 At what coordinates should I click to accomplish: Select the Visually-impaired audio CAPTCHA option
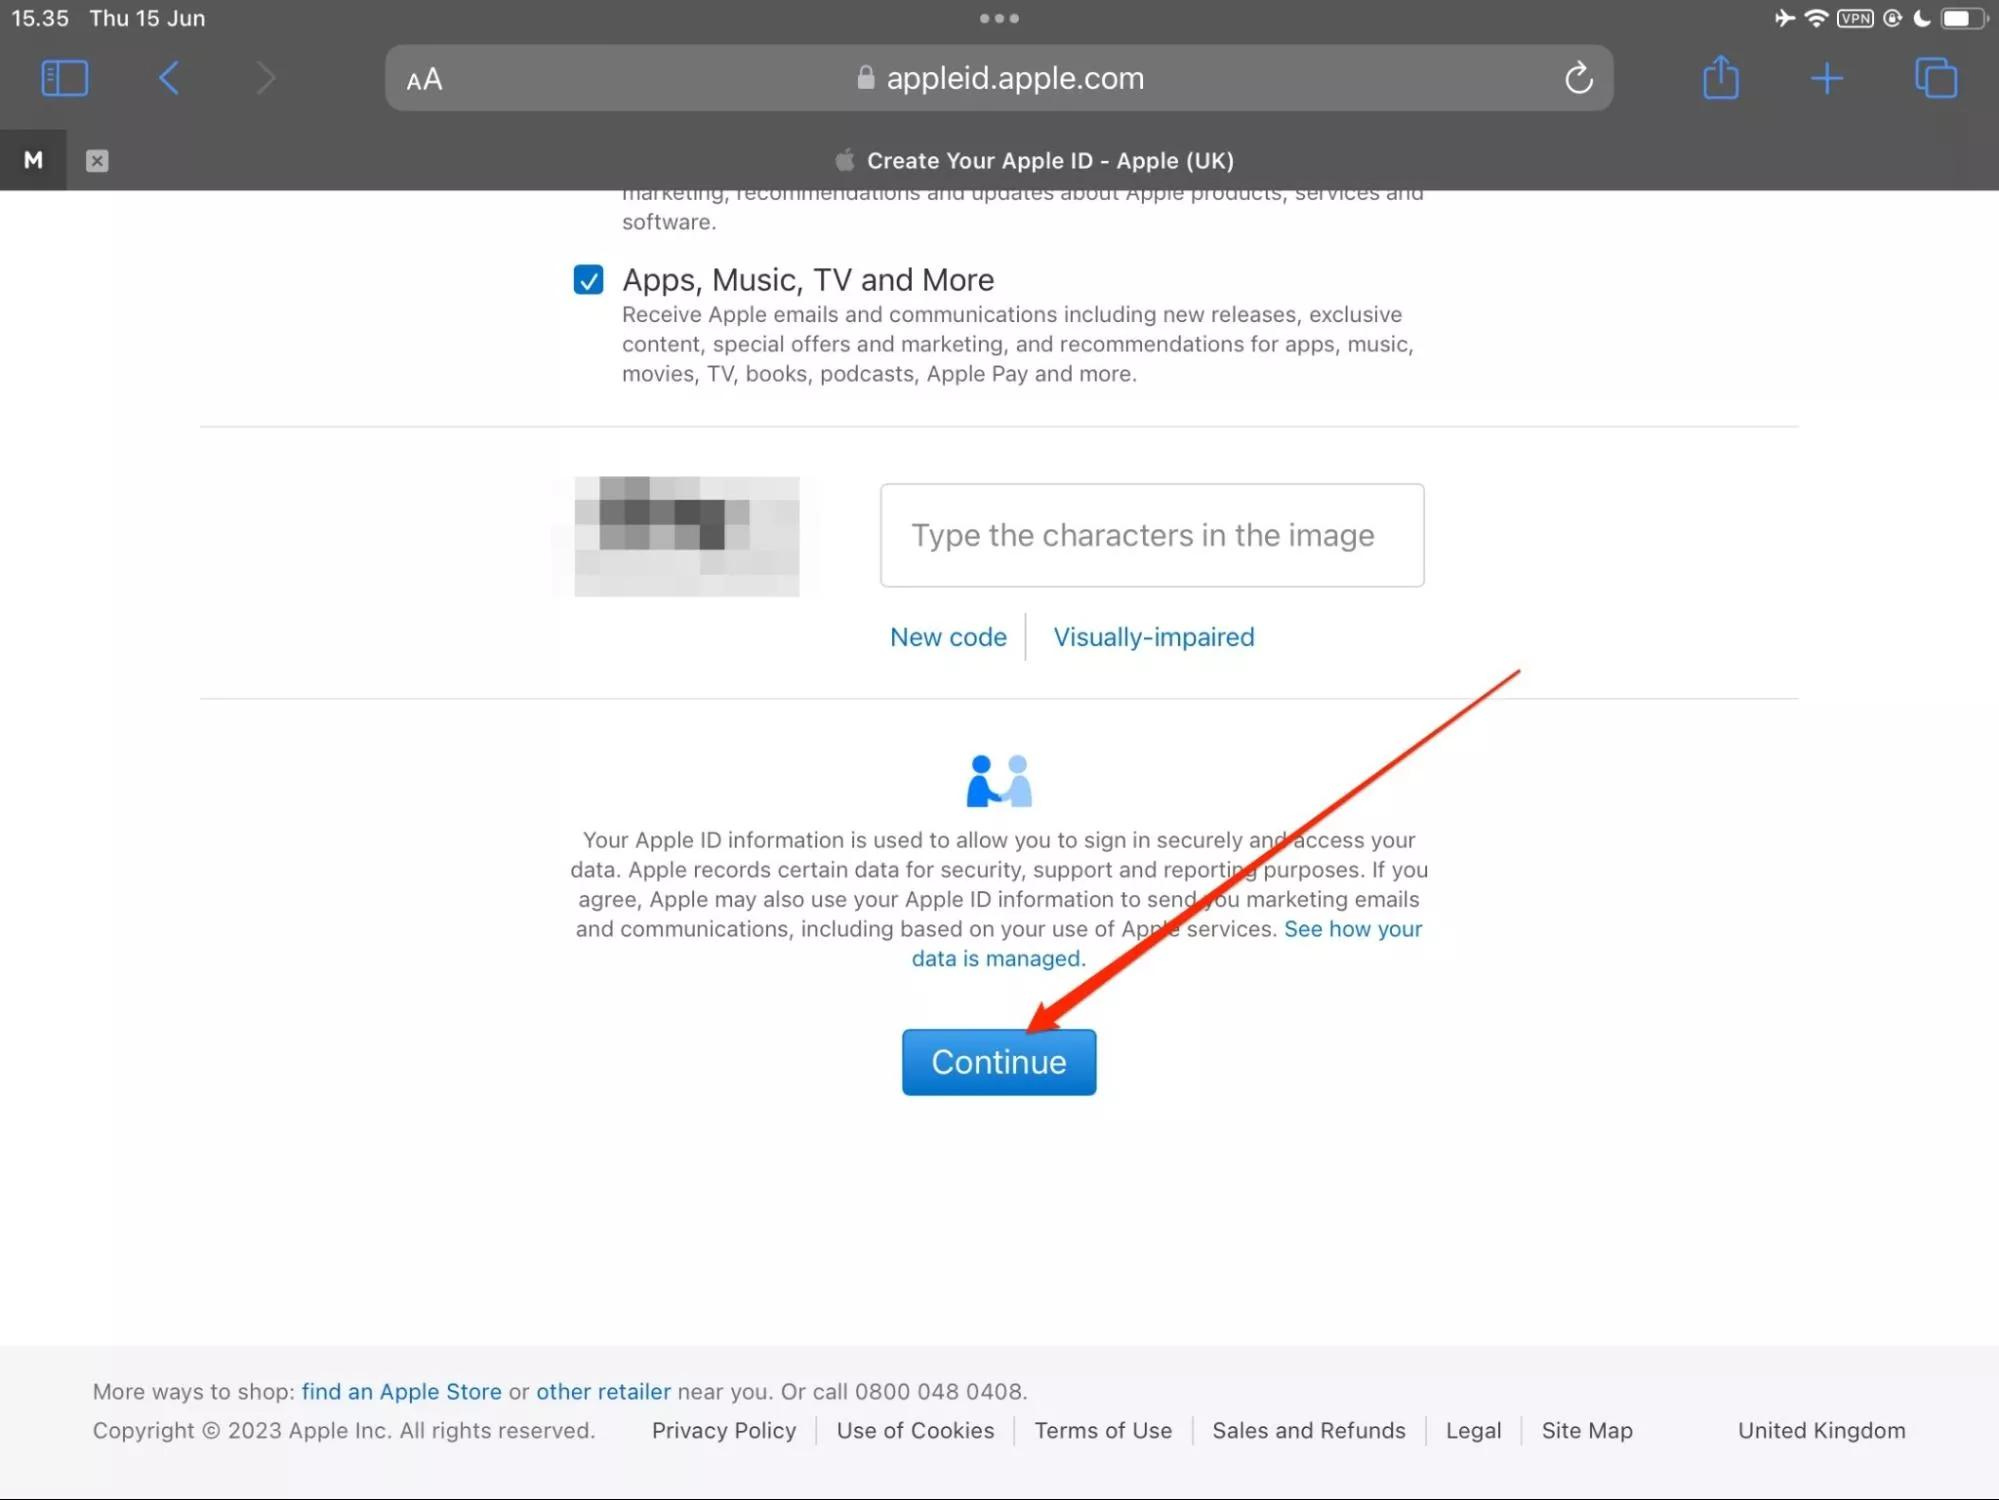1153,637
